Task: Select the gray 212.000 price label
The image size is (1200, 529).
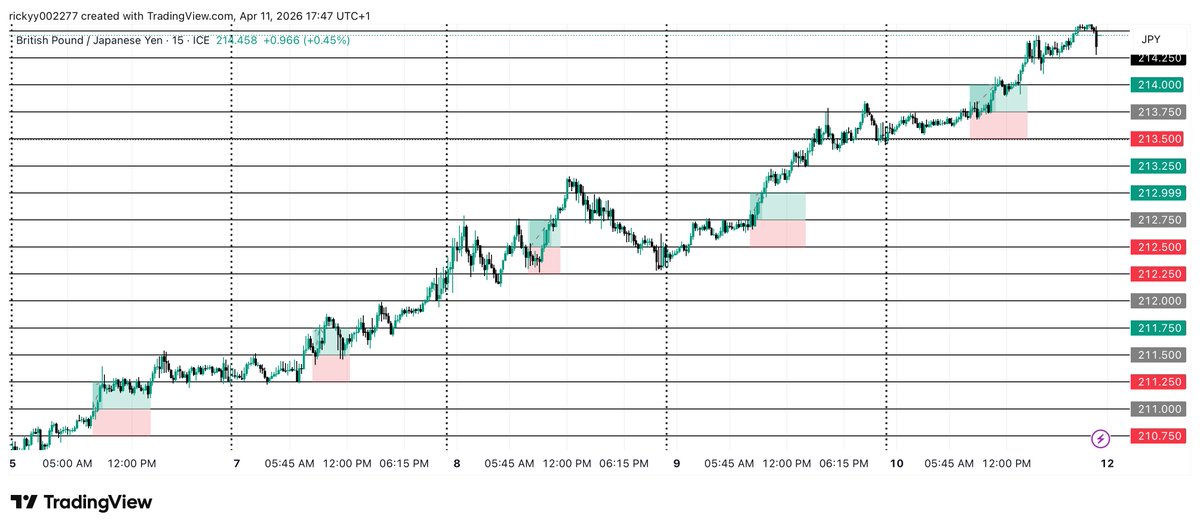Action: coord(1157,301)
